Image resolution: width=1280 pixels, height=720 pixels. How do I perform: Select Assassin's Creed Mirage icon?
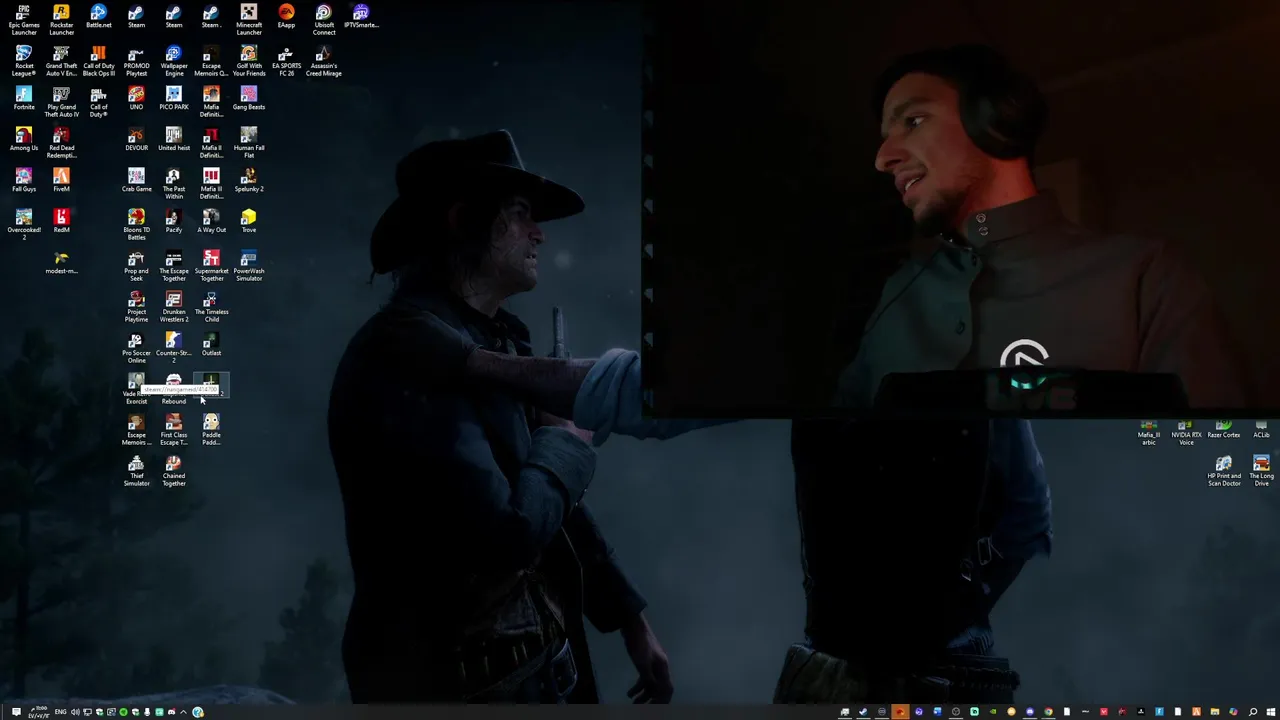pos(324,61)
